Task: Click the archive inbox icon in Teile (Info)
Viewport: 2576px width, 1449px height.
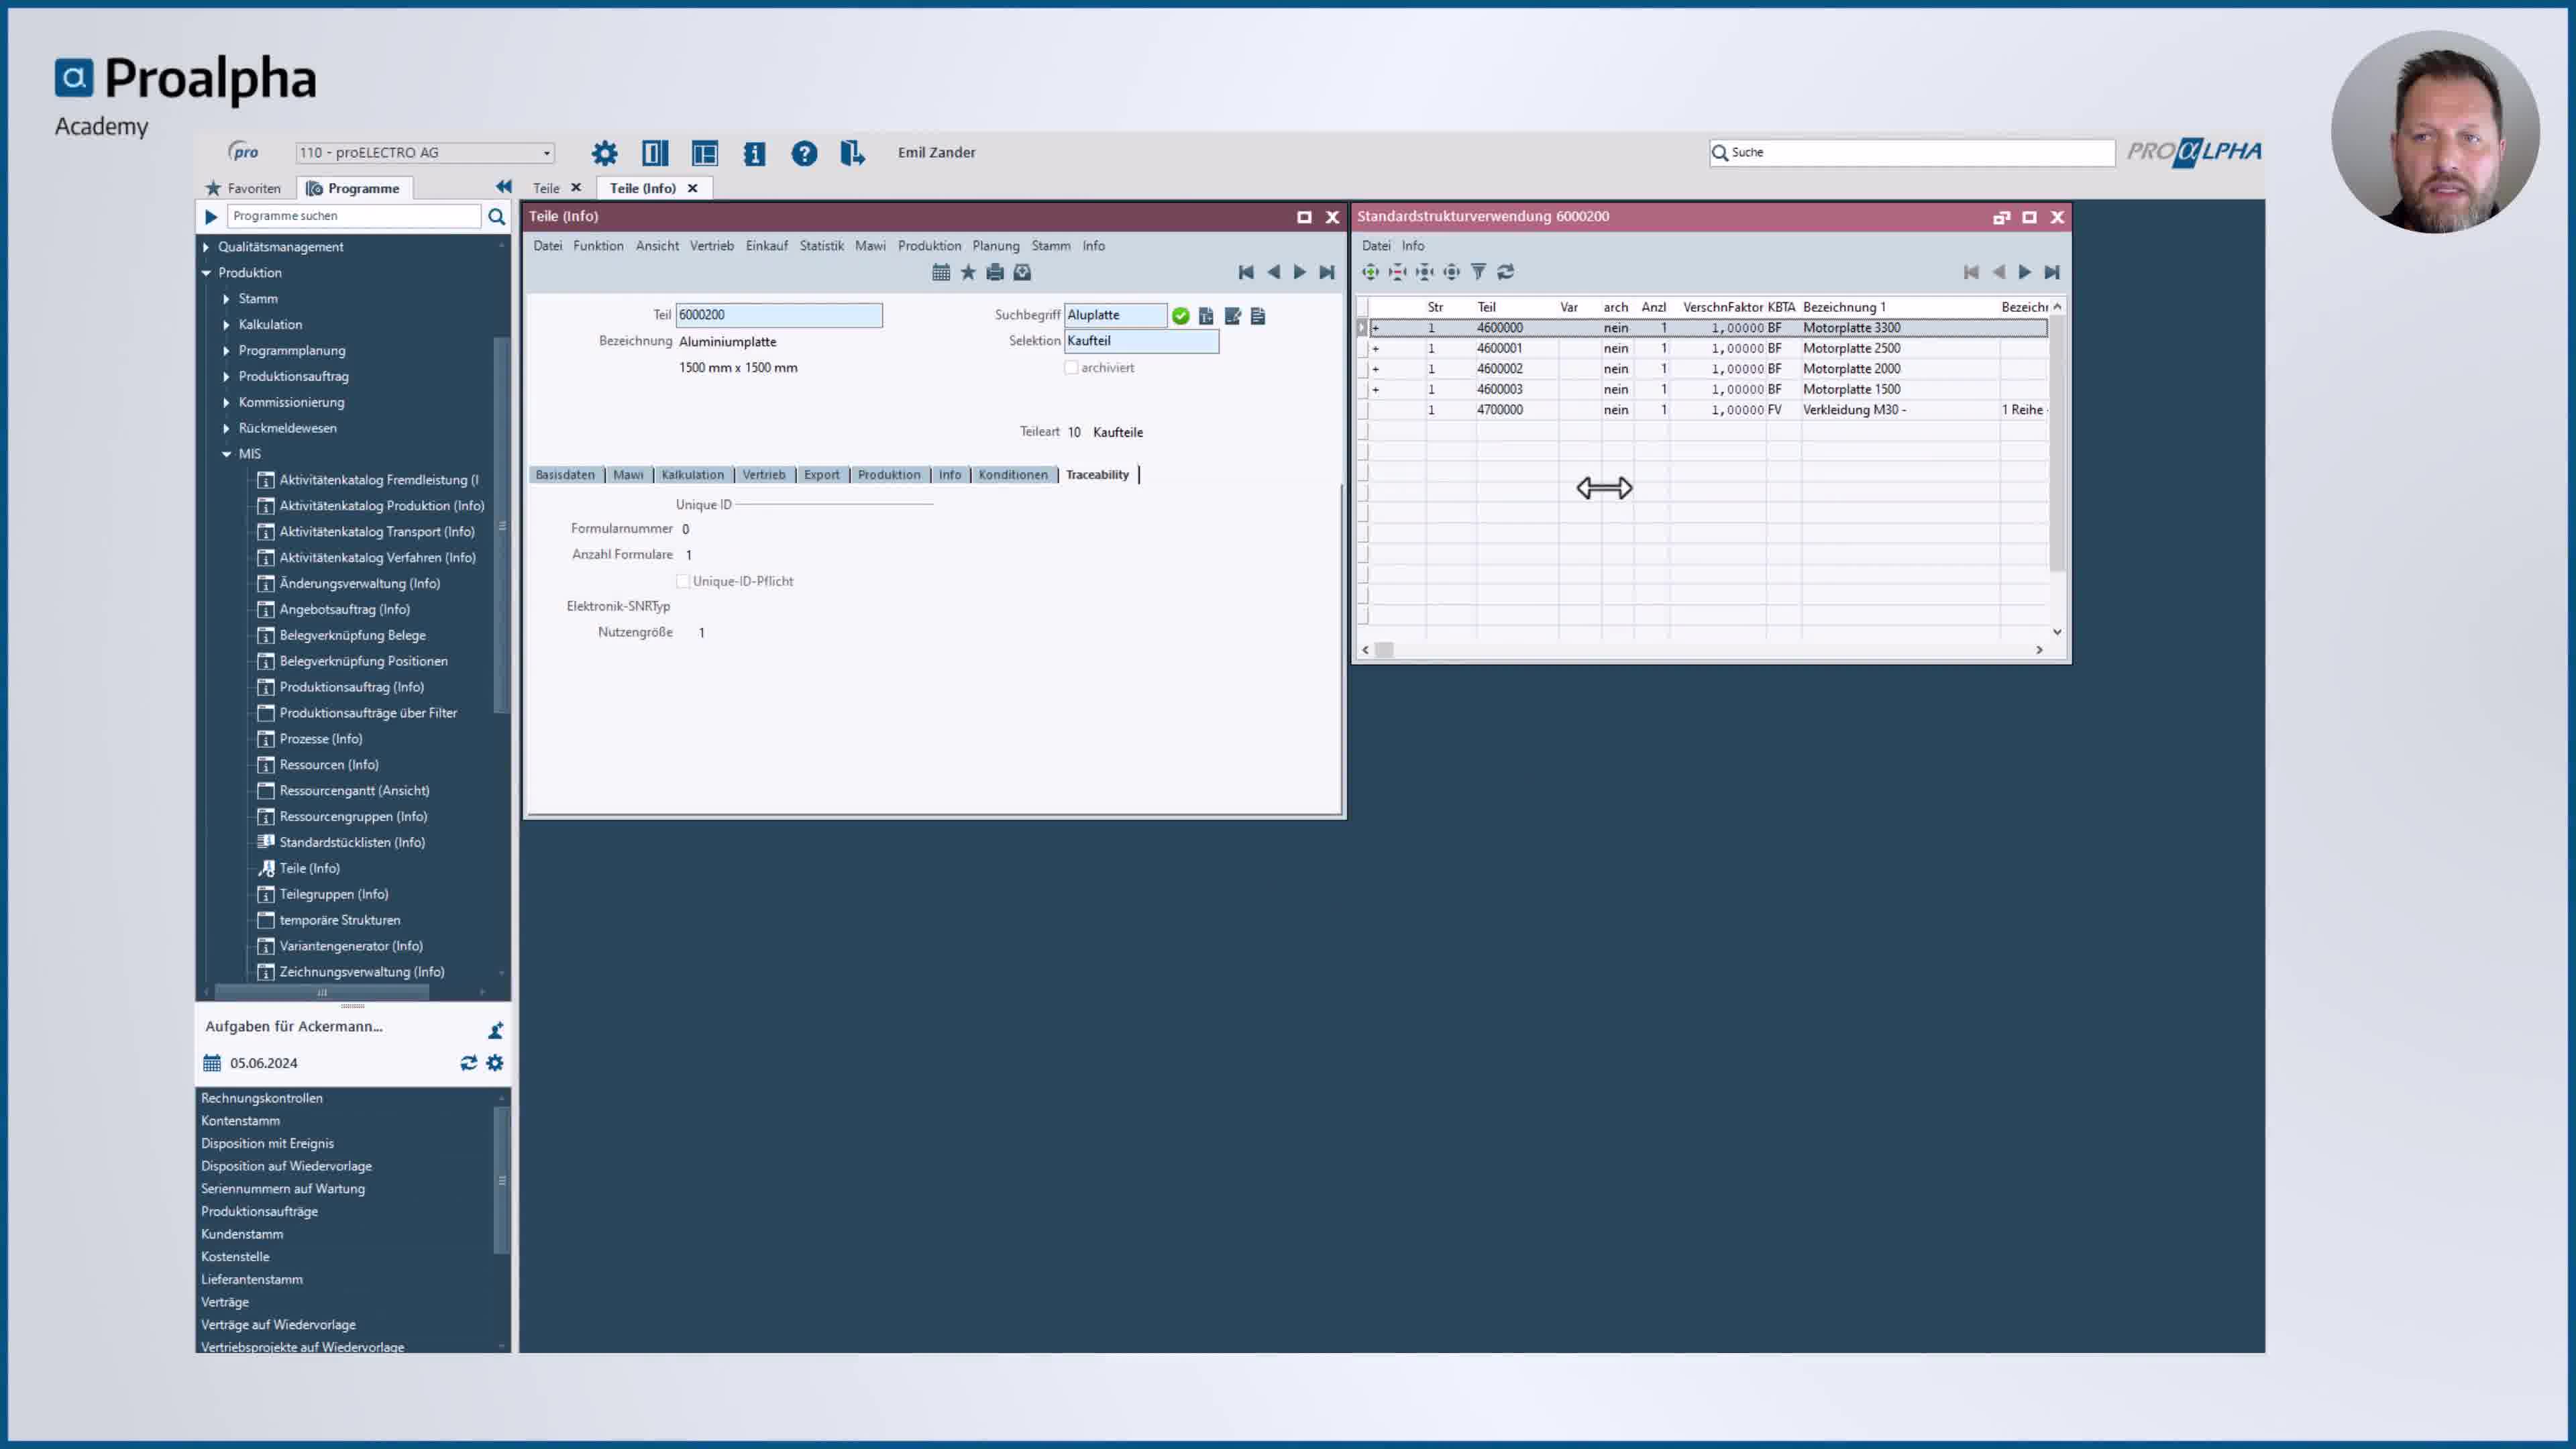Action: pos(1022,272)
